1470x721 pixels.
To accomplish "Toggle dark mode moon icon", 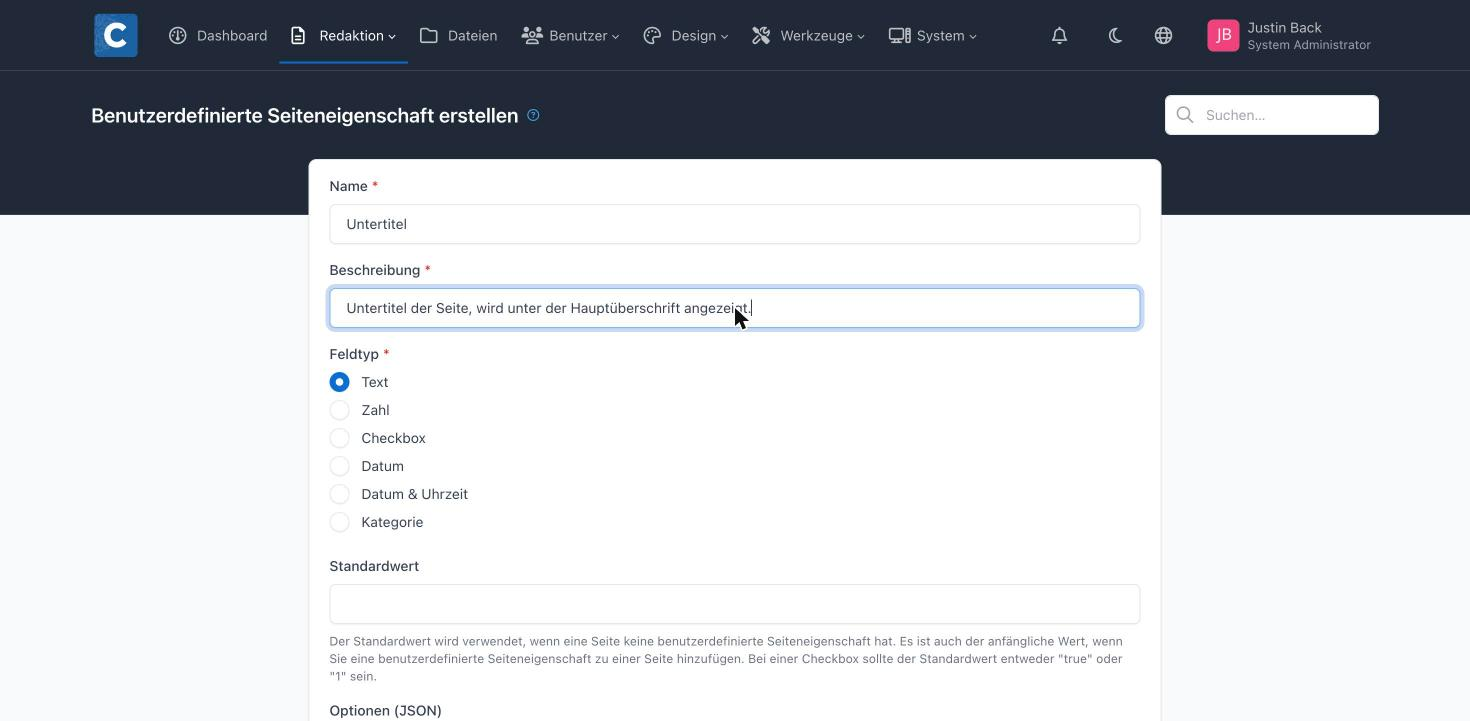I will pos(1115,35).
